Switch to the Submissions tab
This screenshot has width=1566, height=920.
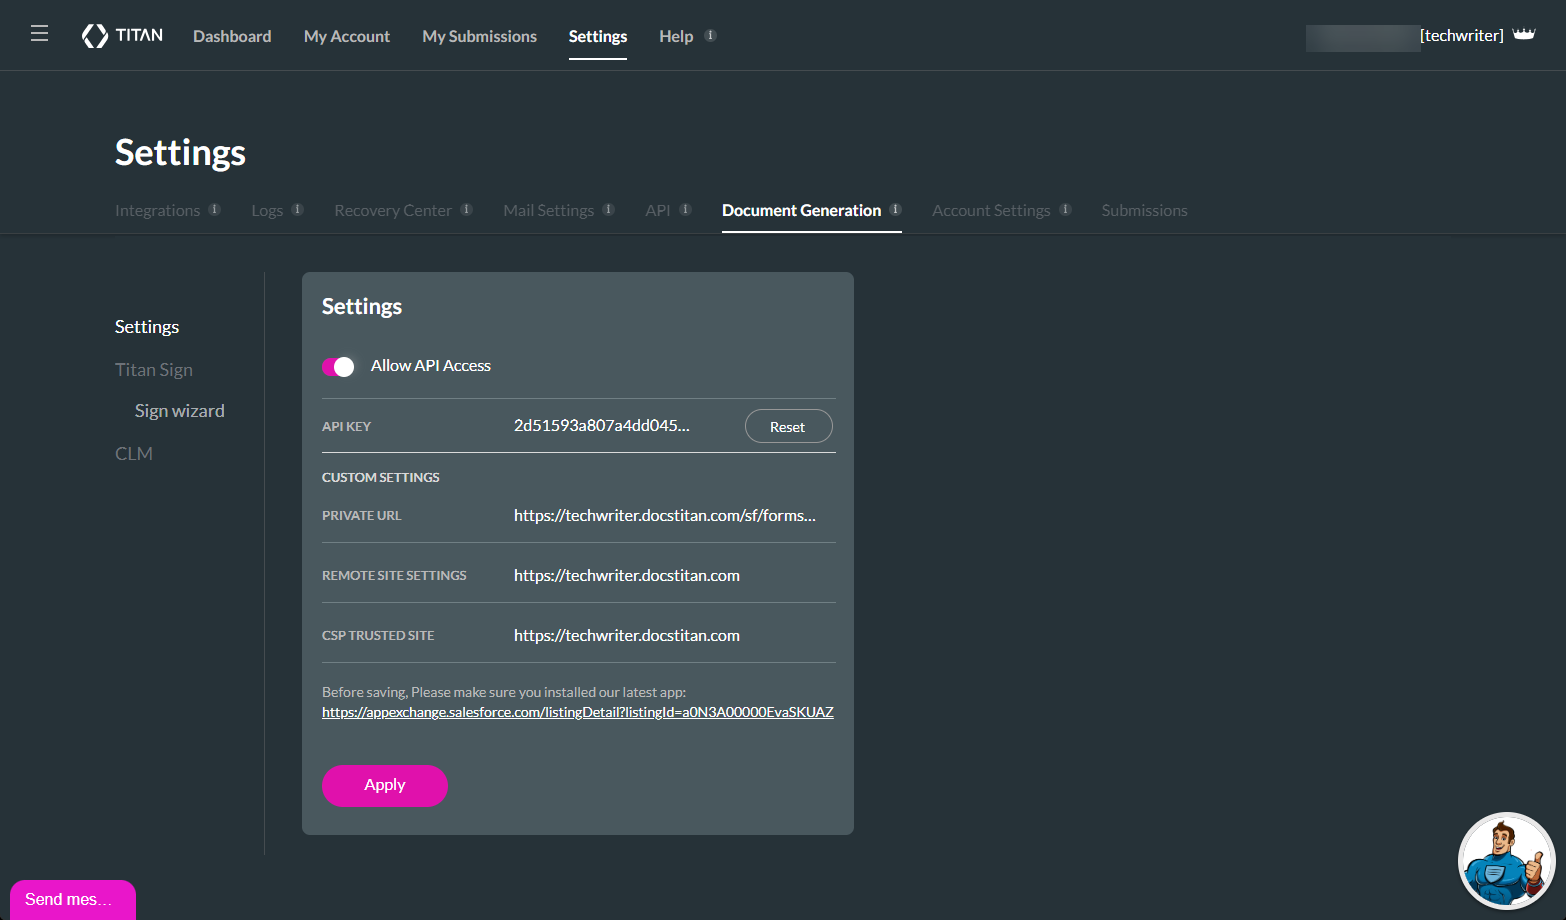point(1144,210)
